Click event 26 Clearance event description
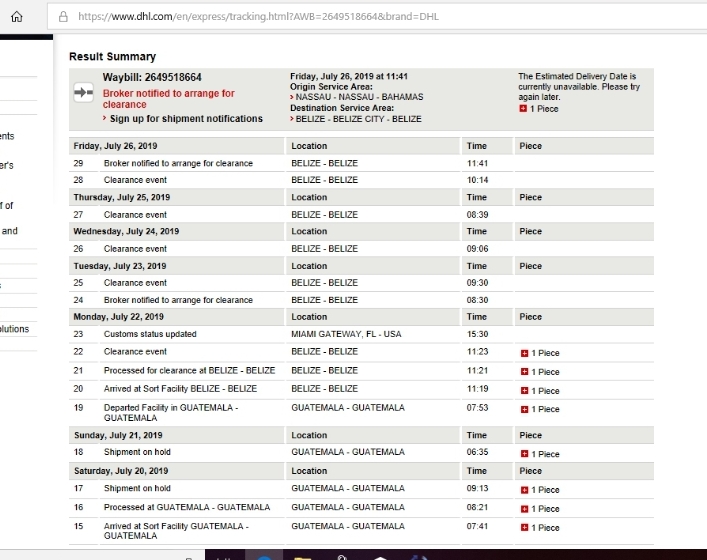Viewport: 707px width, 560px height. point(135,249)
